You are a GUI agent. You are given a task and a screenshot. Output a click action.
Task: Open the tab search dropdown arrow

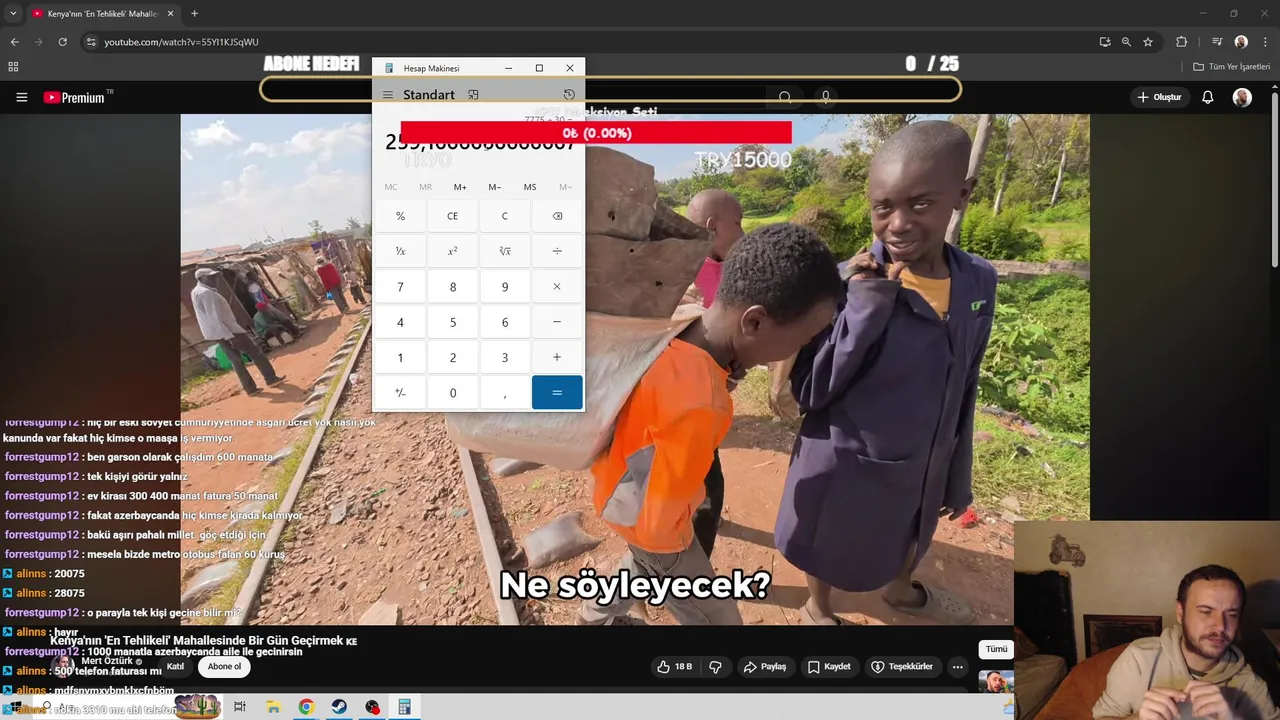pyautogui.click(x=13, y=14)
